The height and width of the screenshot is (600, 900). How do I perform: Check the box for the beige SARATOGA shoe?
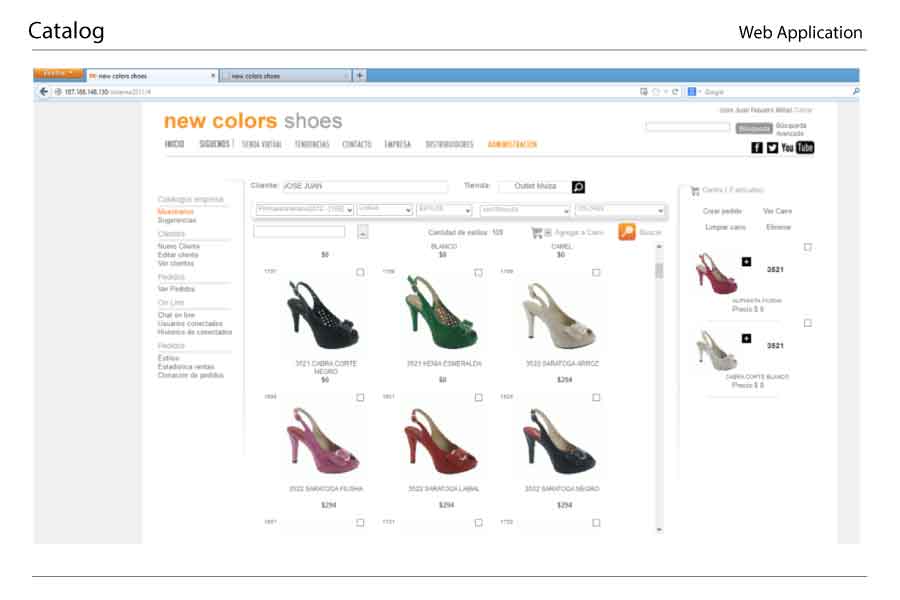point(596,272)
